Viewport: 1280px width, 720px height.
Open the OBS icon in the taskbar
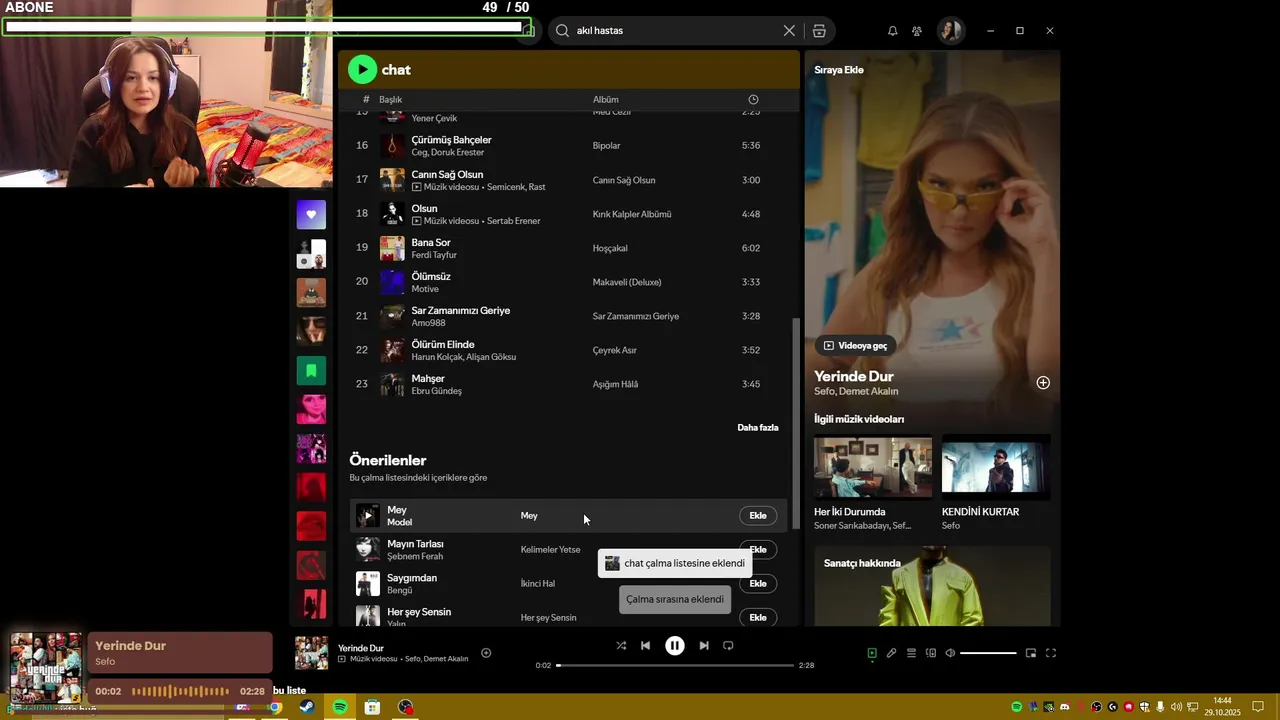405,707
